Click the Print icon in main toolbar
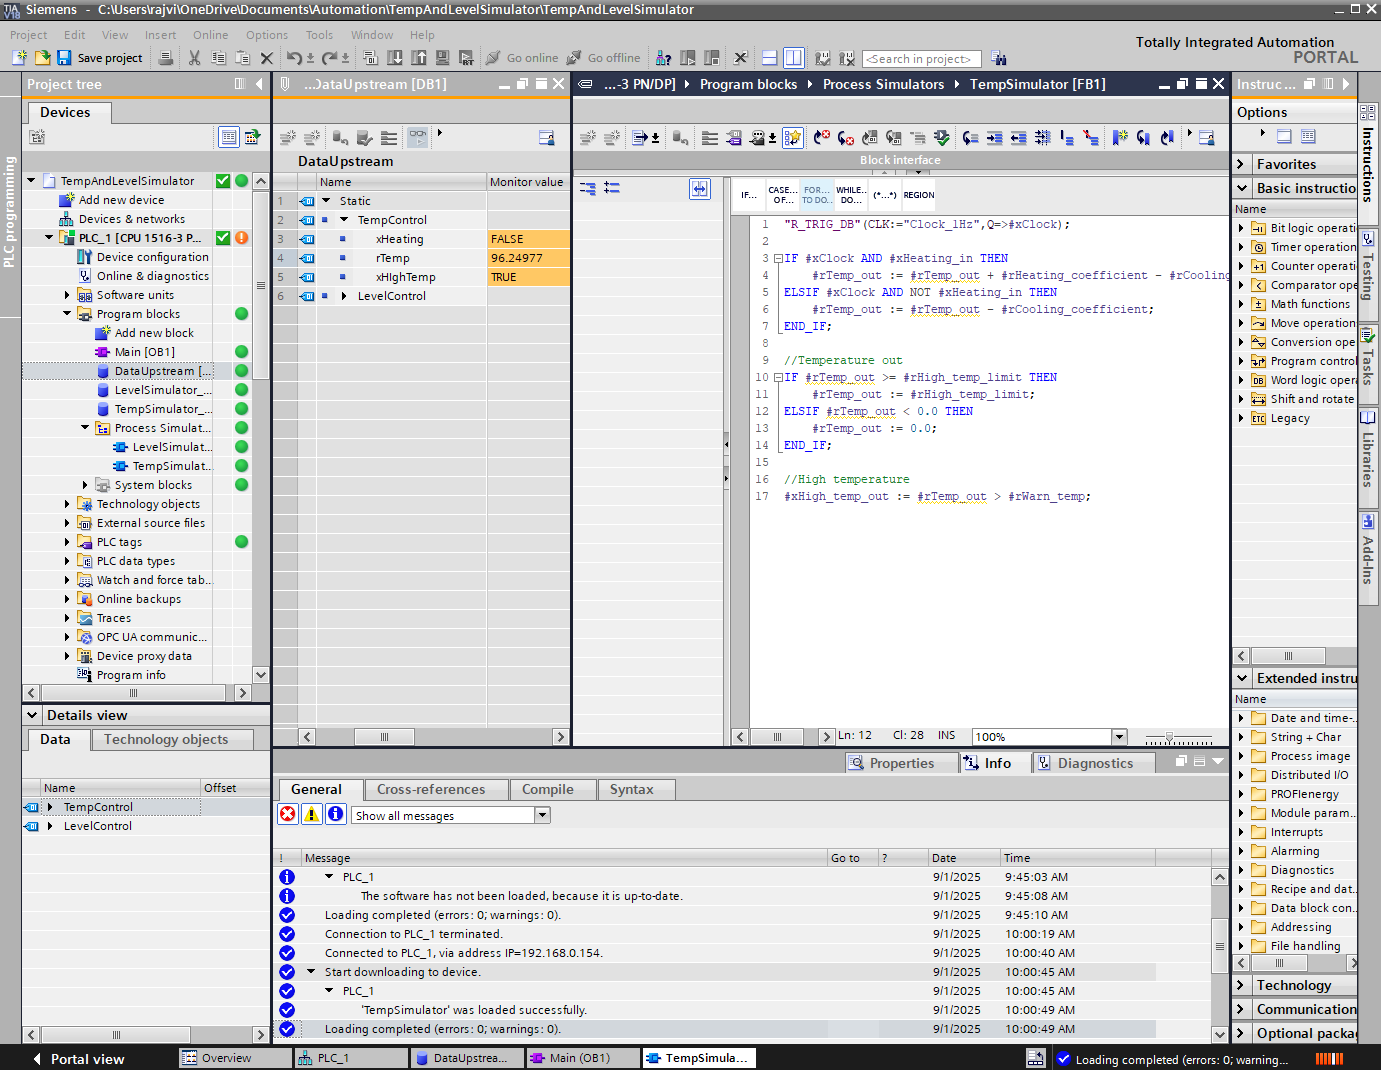The image size is (1381, 1070). [166, 58]
